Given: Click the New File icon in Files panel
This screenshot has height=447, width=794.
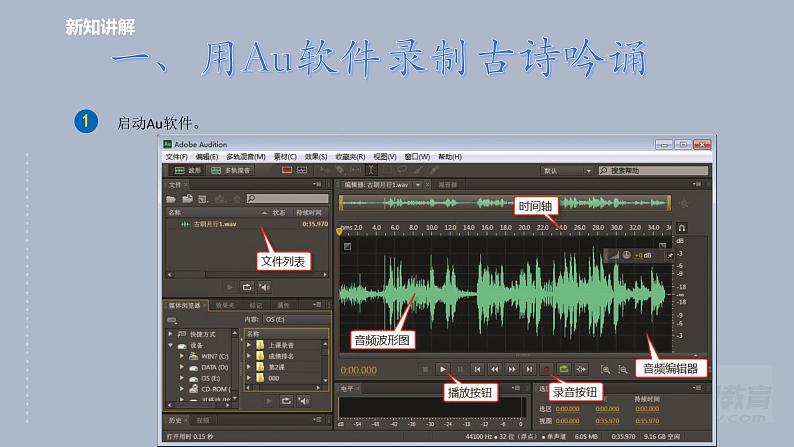Looking at the screenshot, I should click(203, 199).
